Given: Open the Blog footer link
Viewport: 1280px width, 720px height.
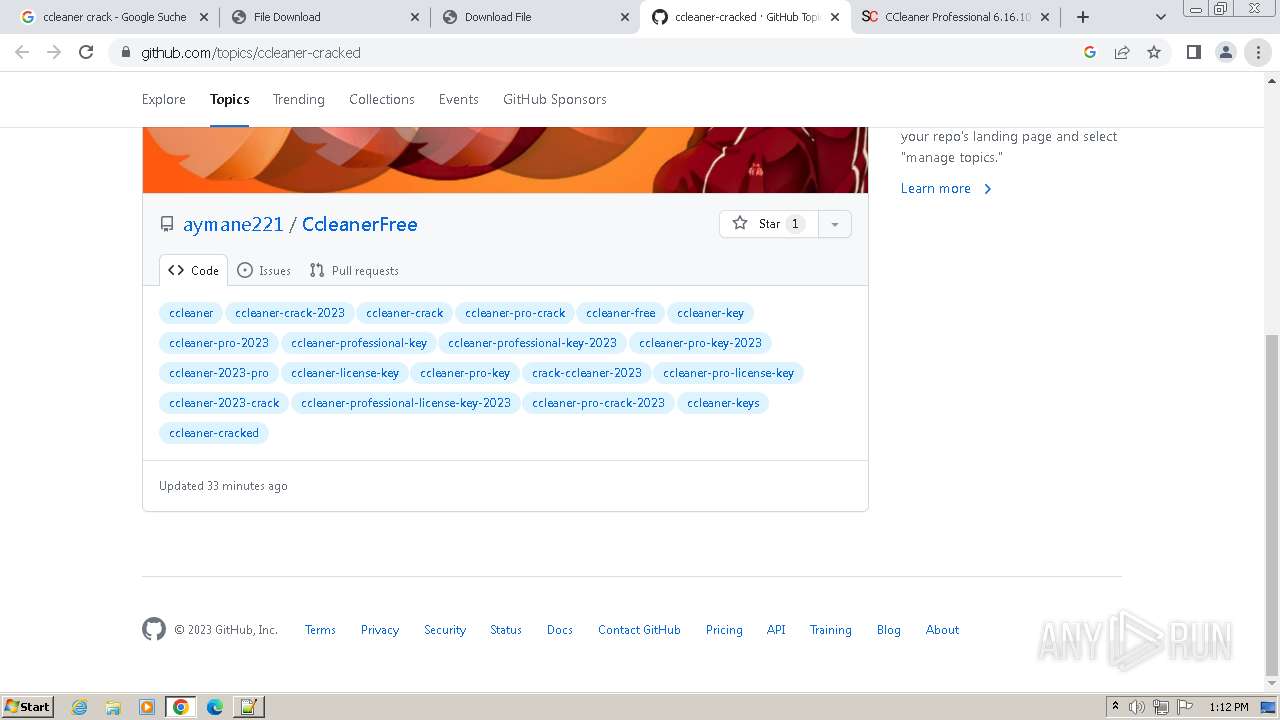Looking at the screenshot, I should coord(889,630).
